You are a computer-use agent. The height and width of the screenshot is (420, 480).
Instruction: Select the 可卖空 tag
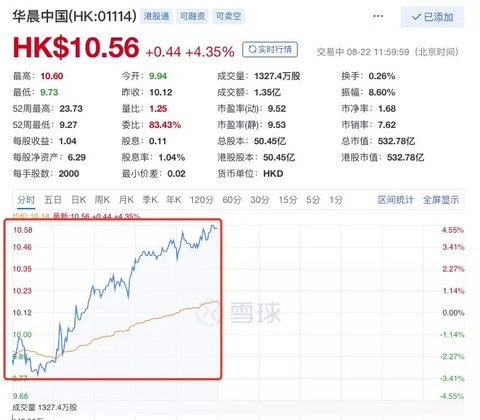(x=228, y=16)
